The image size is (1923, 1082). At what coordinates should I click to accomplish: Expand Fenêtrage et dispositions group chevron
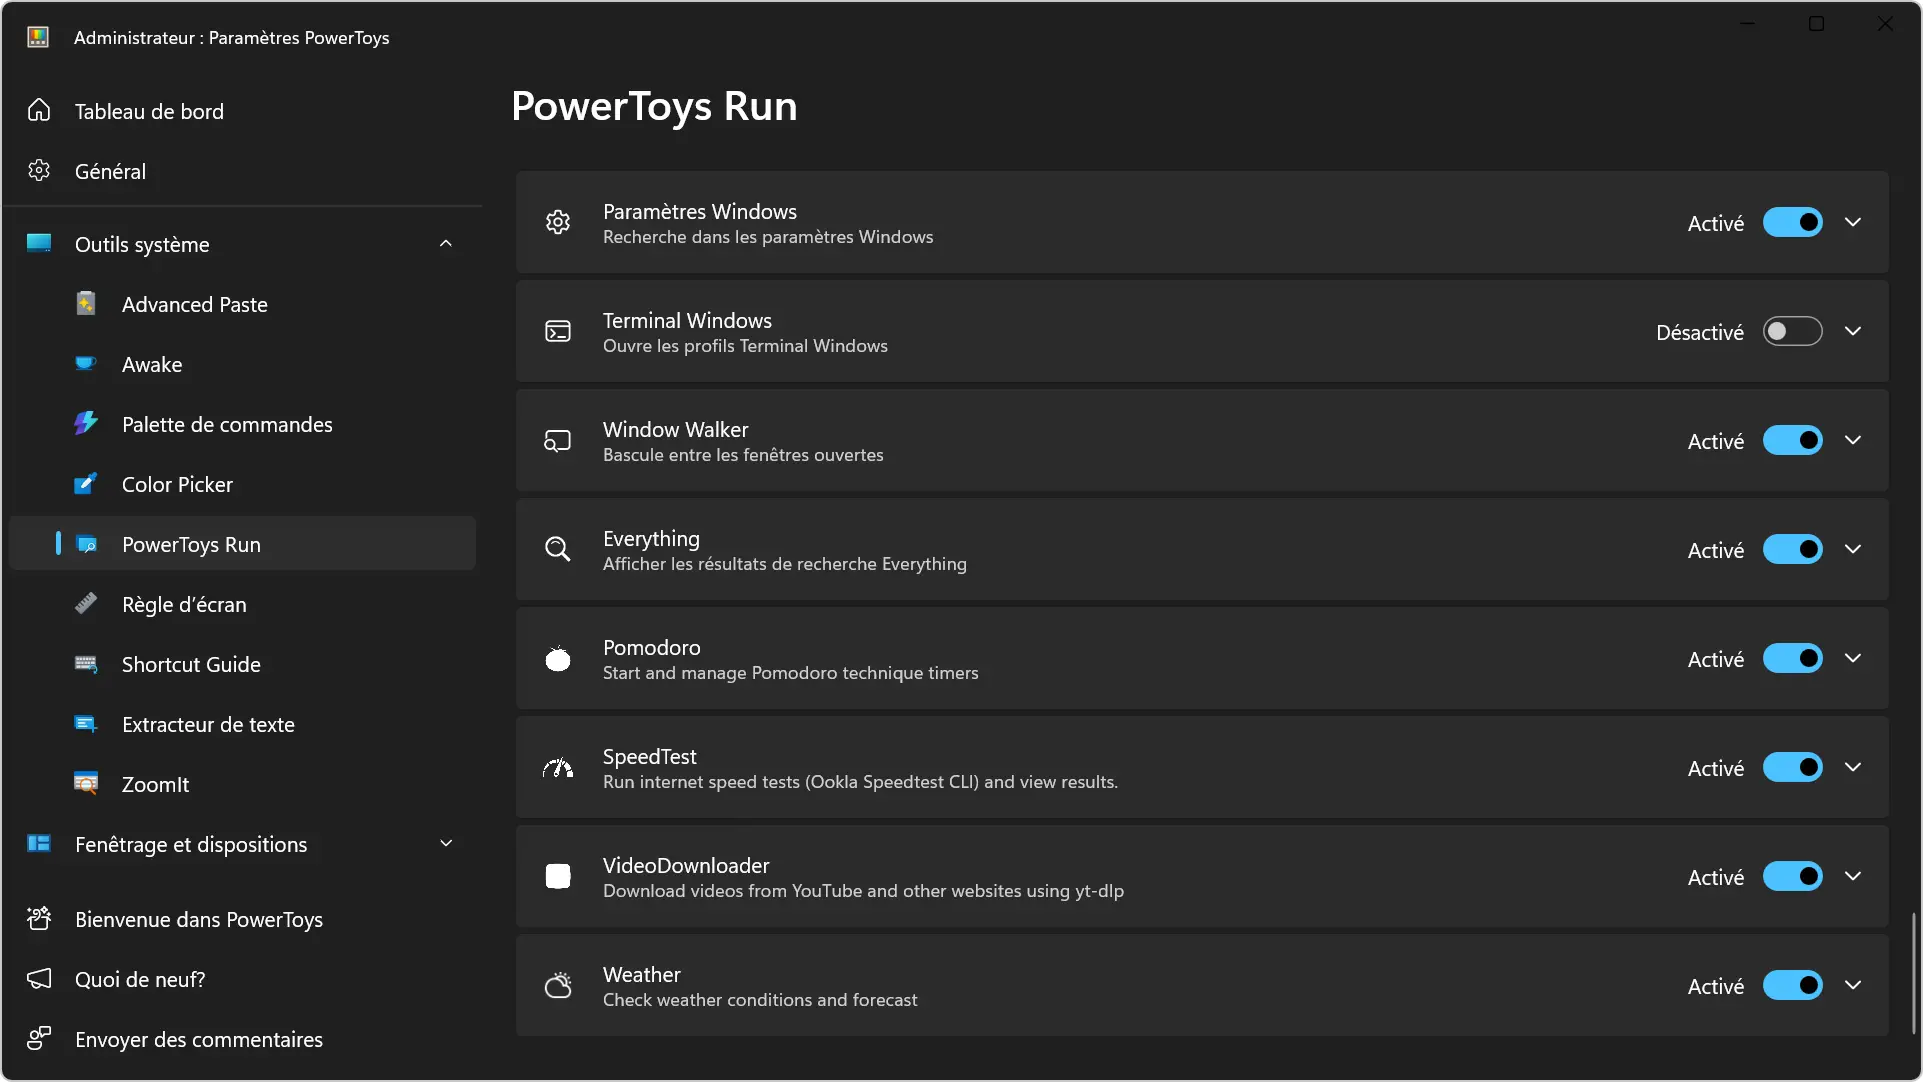point(446,843)
